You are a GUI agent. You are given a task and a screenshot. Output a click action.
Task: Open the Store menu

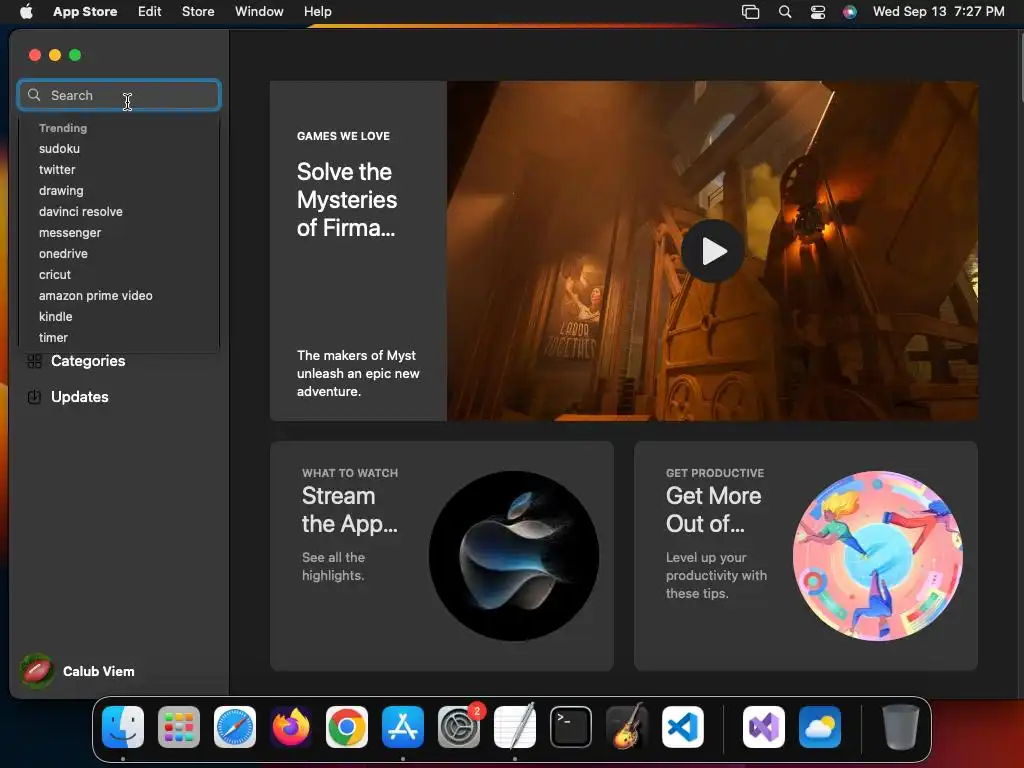[198, 11]
